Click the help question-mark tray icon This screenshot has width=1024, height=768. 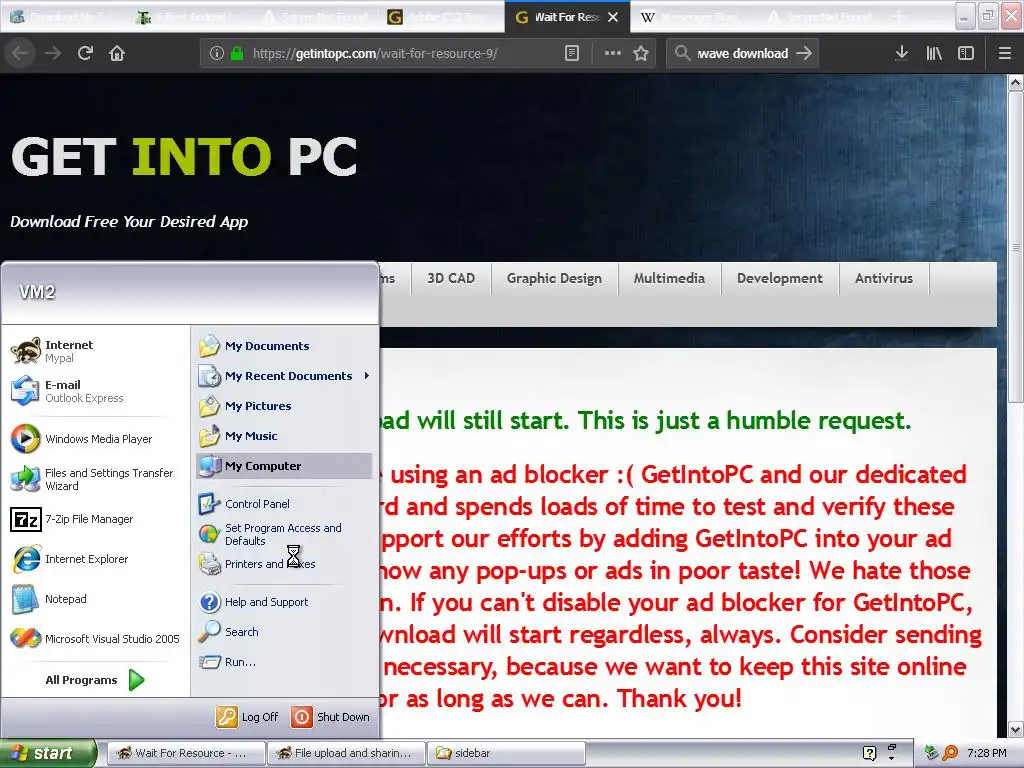(869, 753)
